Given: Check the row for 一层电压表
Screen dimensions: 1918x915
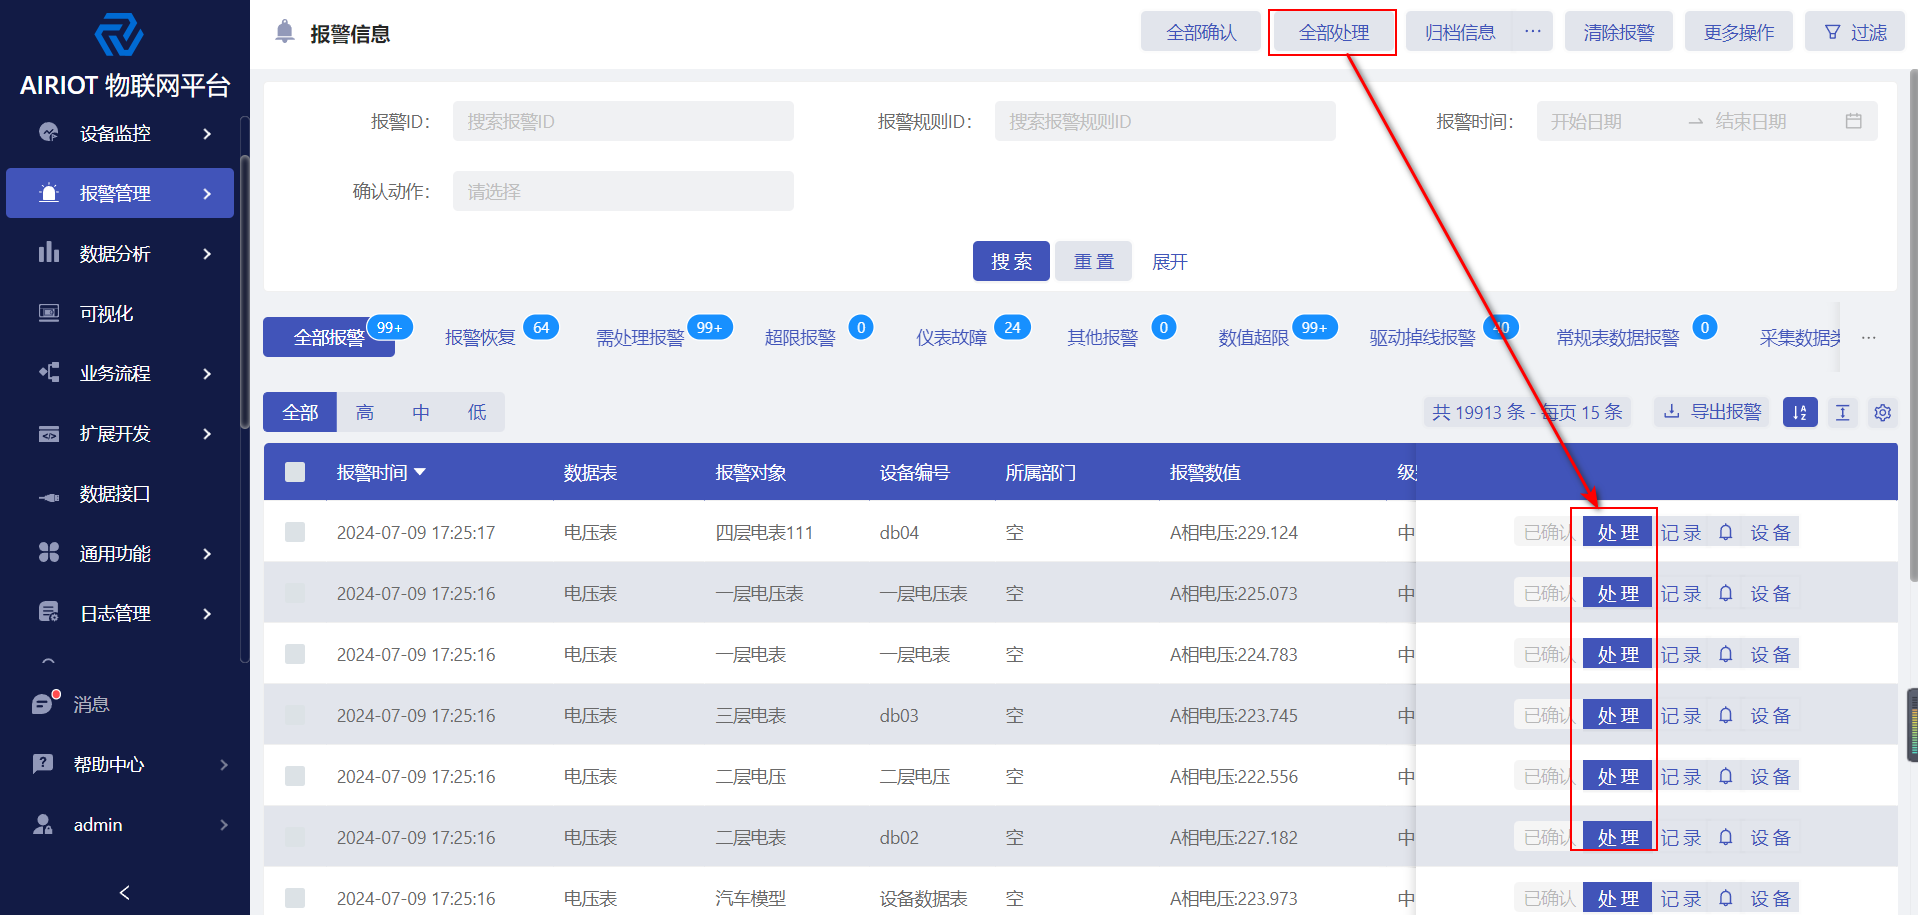Looking at the screenshot, I should (295, 593).
